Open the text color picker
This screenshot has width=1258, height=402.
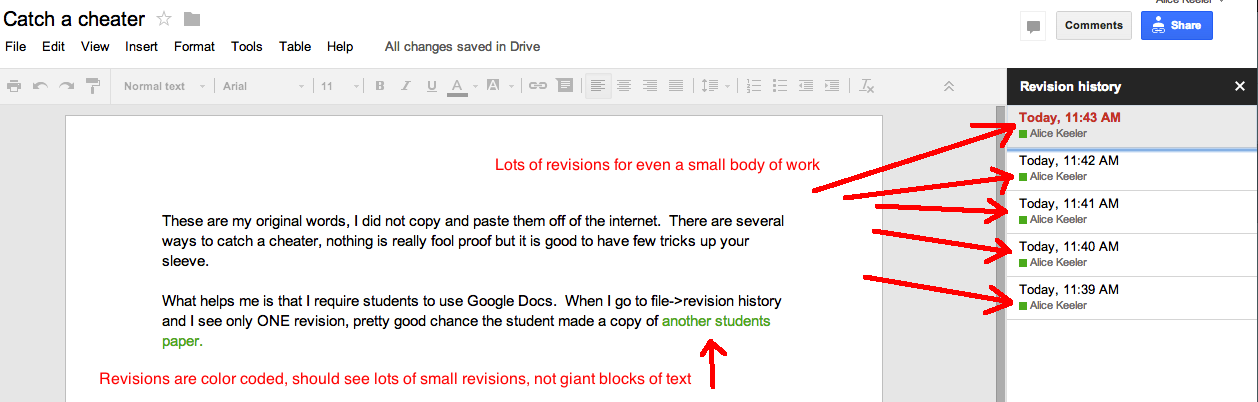(x=462, y=86)
